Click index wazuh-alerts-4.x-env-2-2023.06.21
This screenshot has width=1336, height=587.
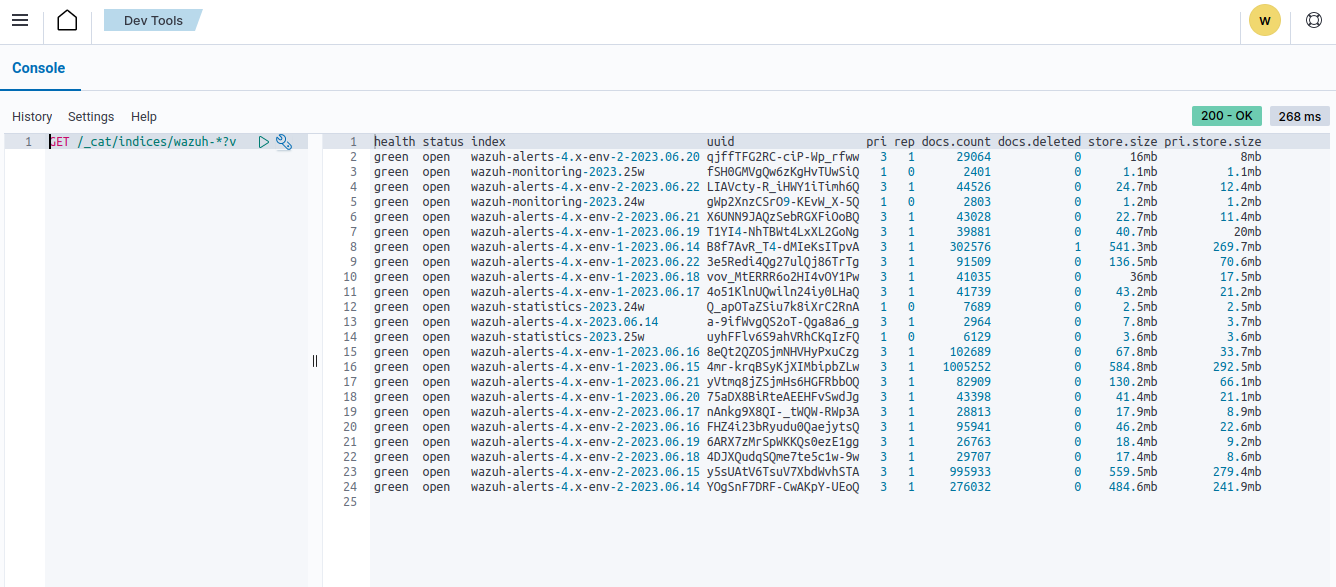585,217
